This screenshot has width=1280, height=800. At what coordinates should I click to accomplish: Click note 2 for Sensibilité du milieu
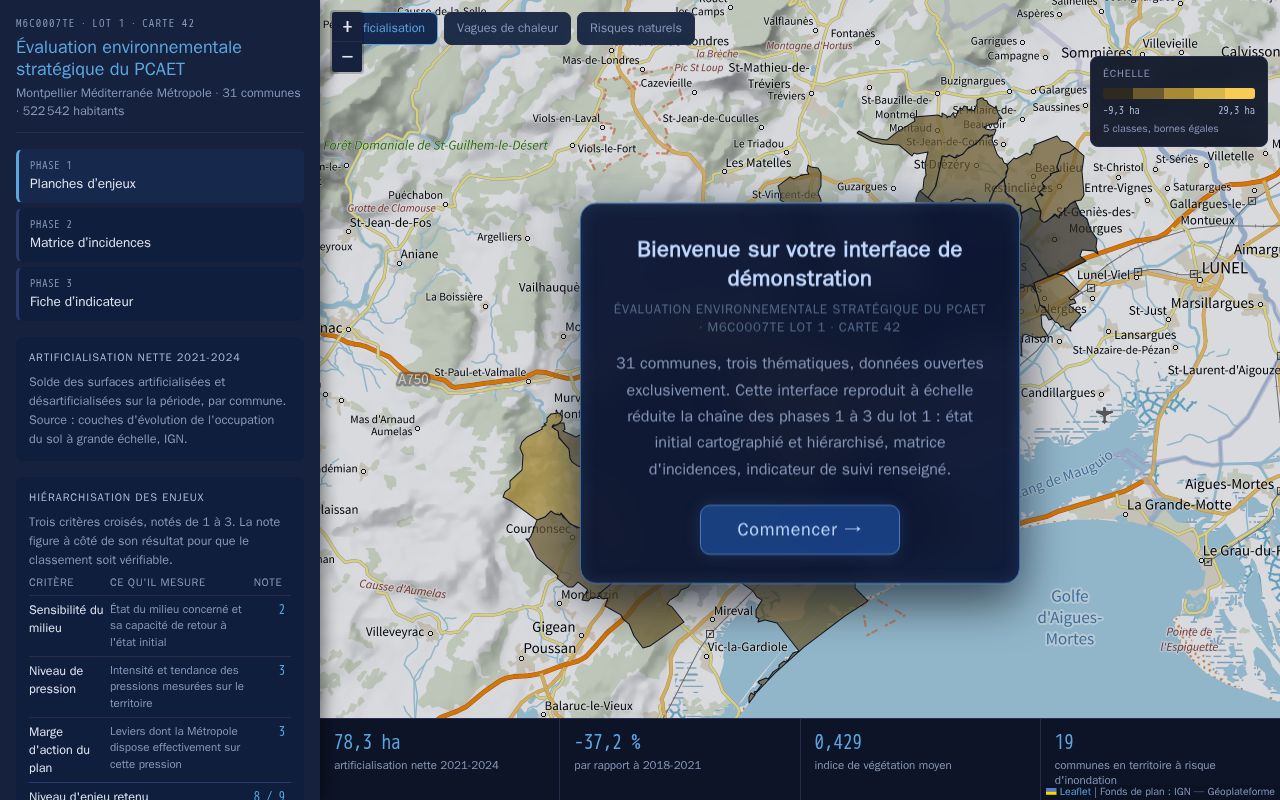point(281,610)
